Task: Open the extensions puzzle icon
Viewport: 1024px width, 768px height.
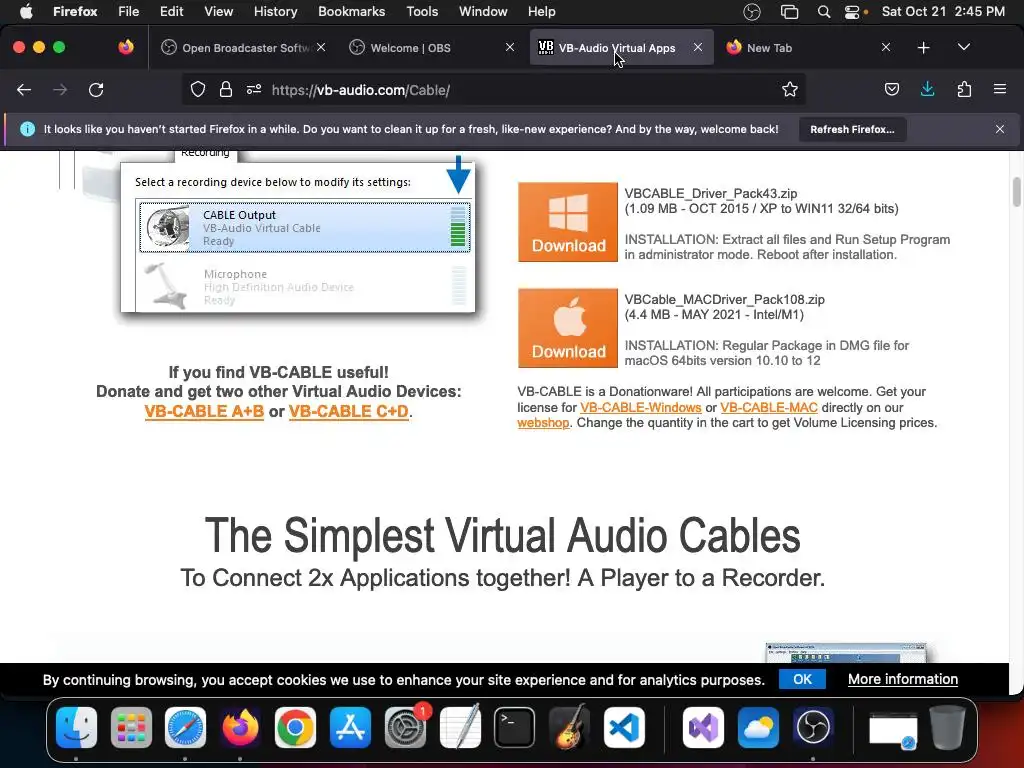Action: click(964, 89)
